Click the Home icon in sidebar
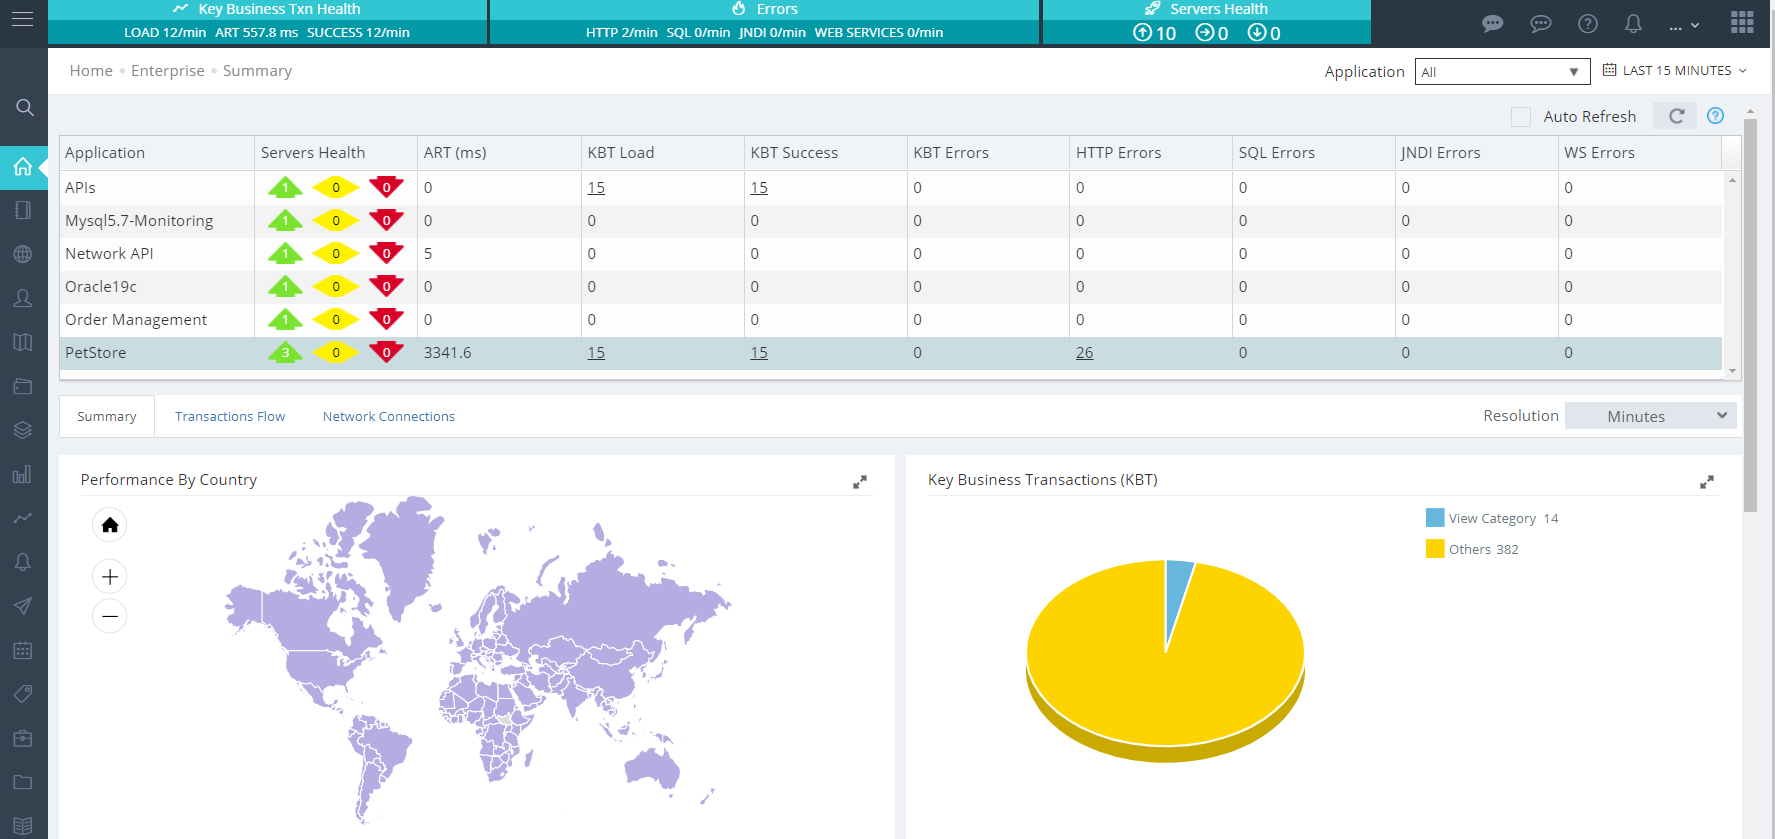1775x839 pixels. [x=23, y=167]
